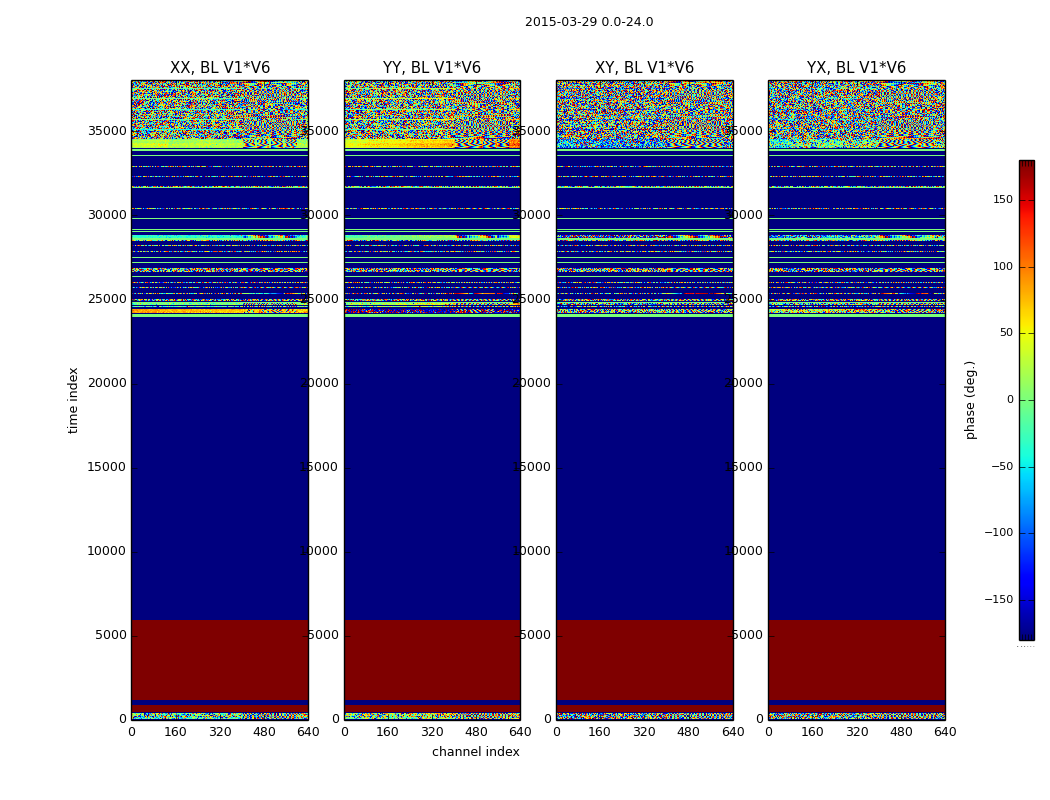
Task: Click the YX, BL V1*V6 subplot title
Action: (x=856, y=68)
